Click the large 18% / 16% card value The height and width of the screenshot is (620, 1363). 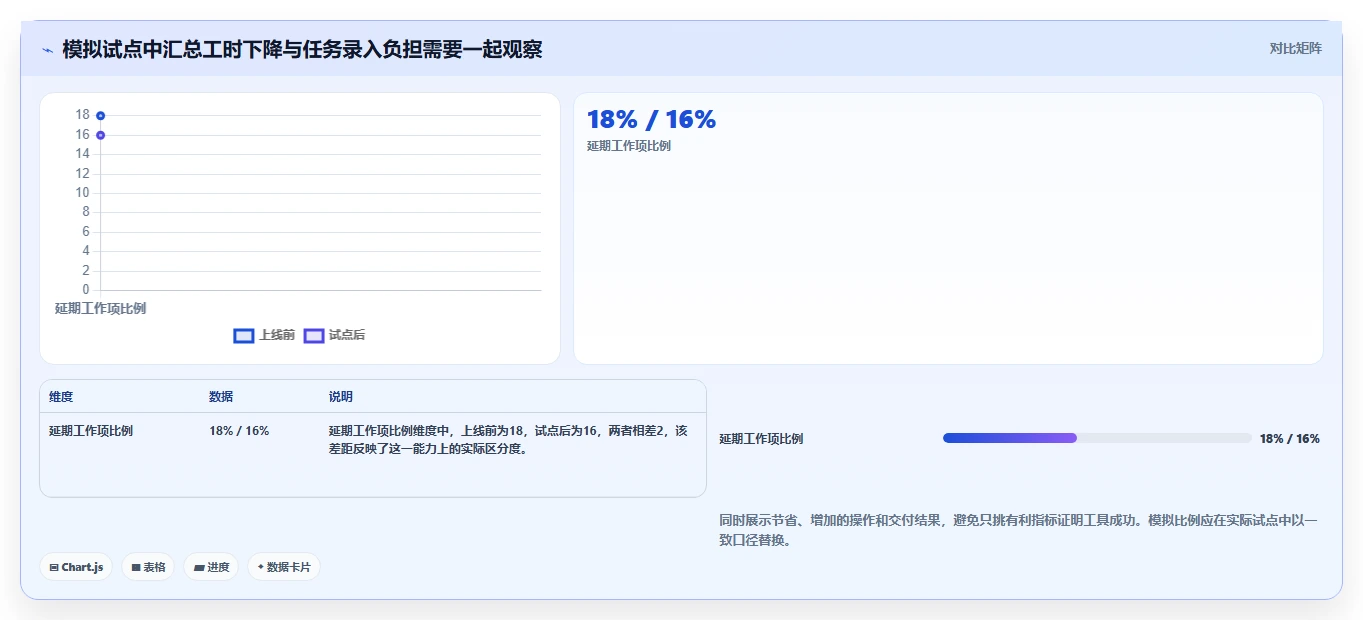651,120
